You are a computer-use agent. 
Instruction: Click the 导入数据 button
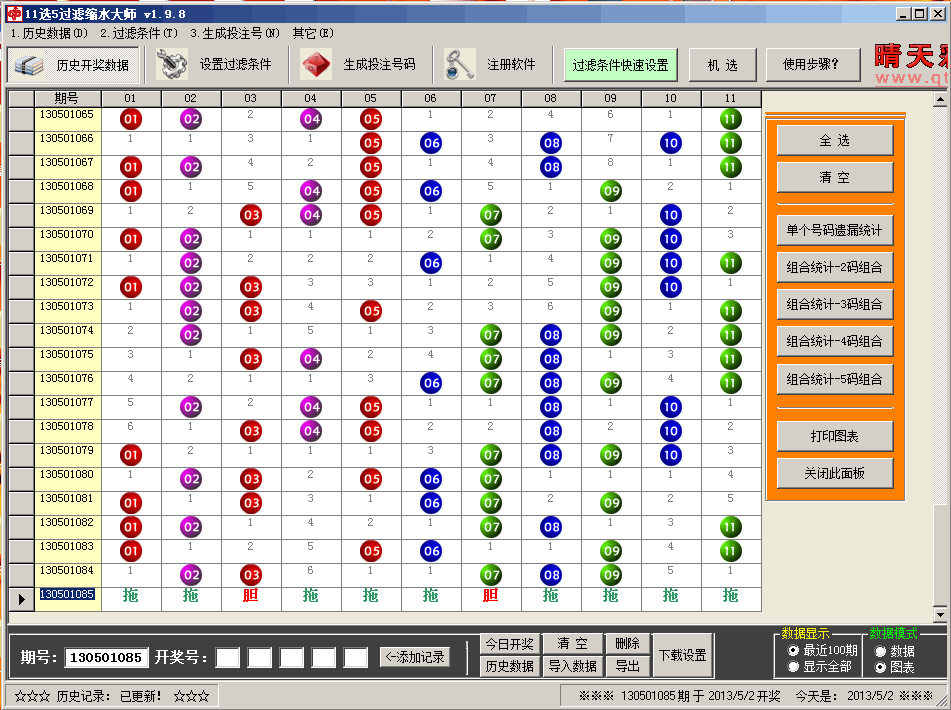[573, 667]
